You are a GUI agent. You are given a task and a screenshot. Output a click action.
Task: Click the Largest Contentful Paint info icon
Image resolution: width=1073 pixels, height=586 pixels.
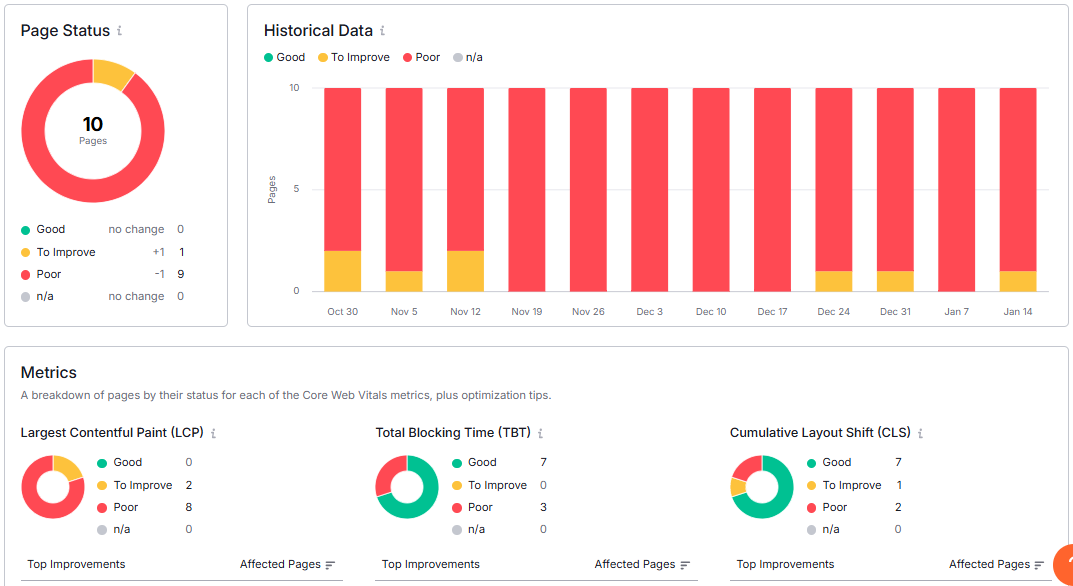pyautogui.click(x=214, y=433)
